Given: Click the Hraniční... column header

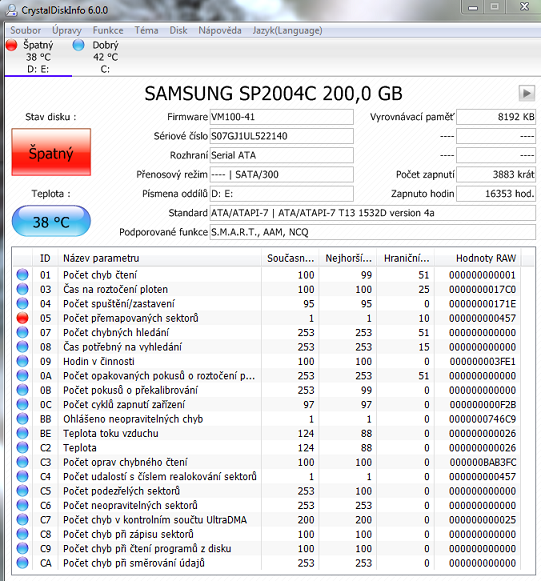Looking at the screenshot, I should (406, 258).
